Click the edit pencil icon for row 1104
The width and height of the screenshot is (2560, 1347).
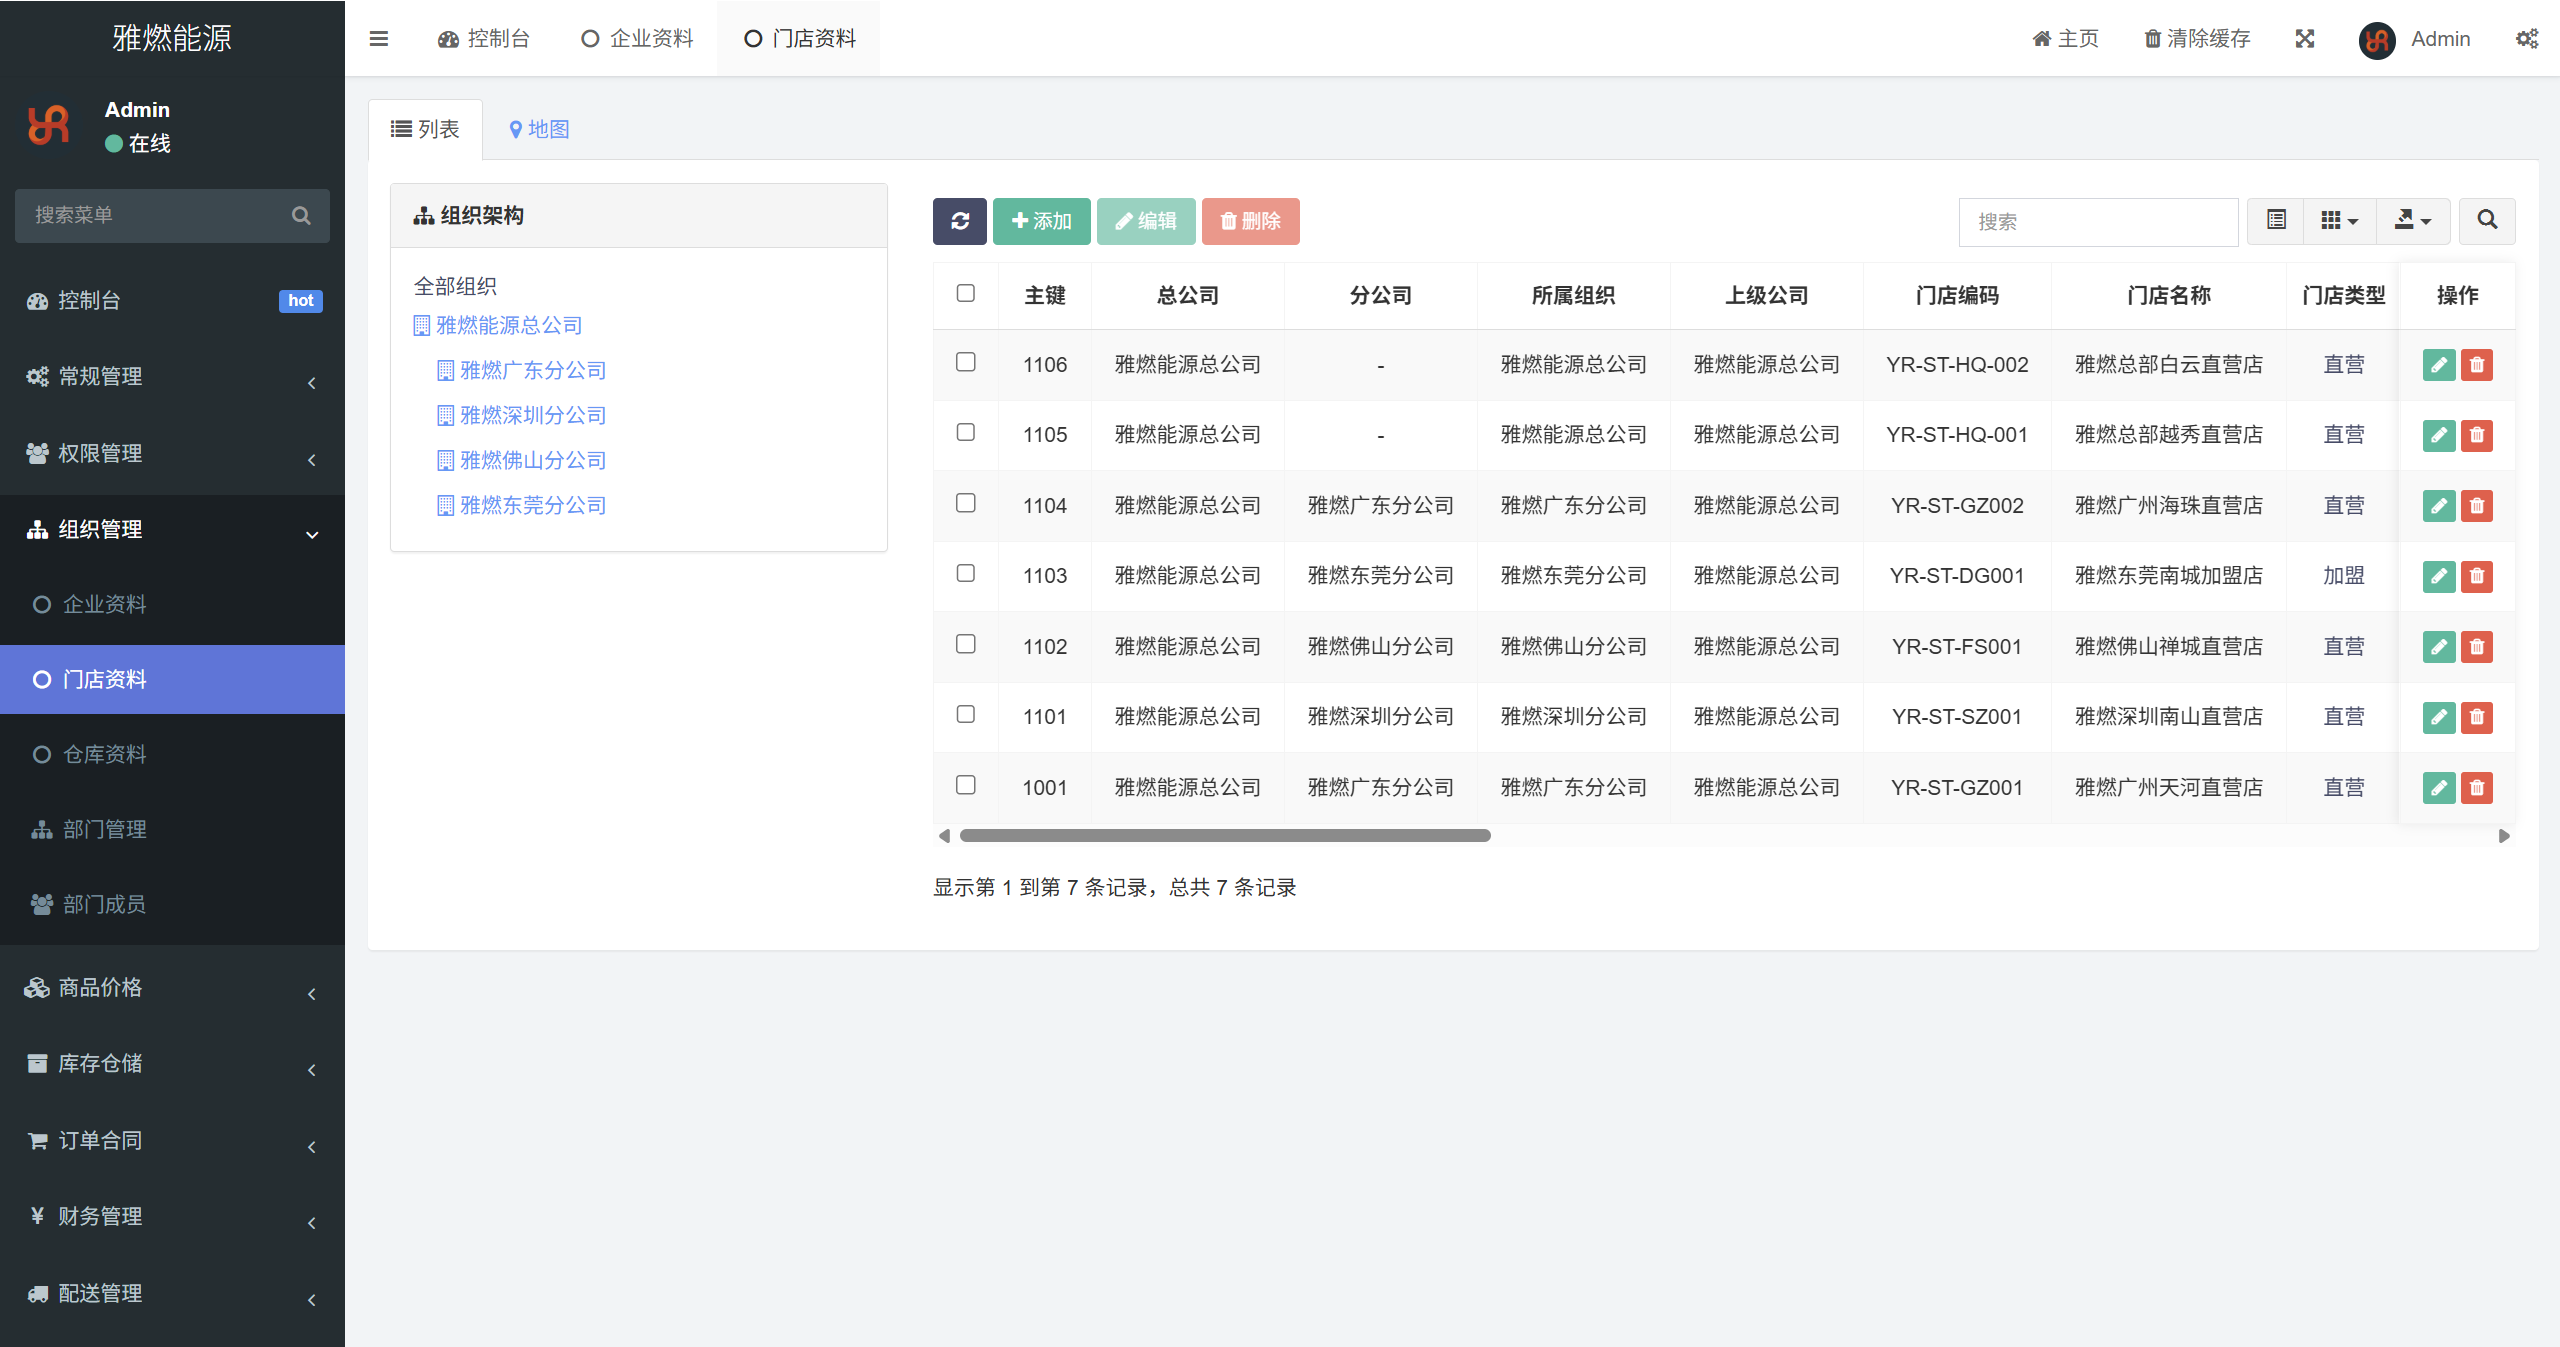(x=2439, y=506)
